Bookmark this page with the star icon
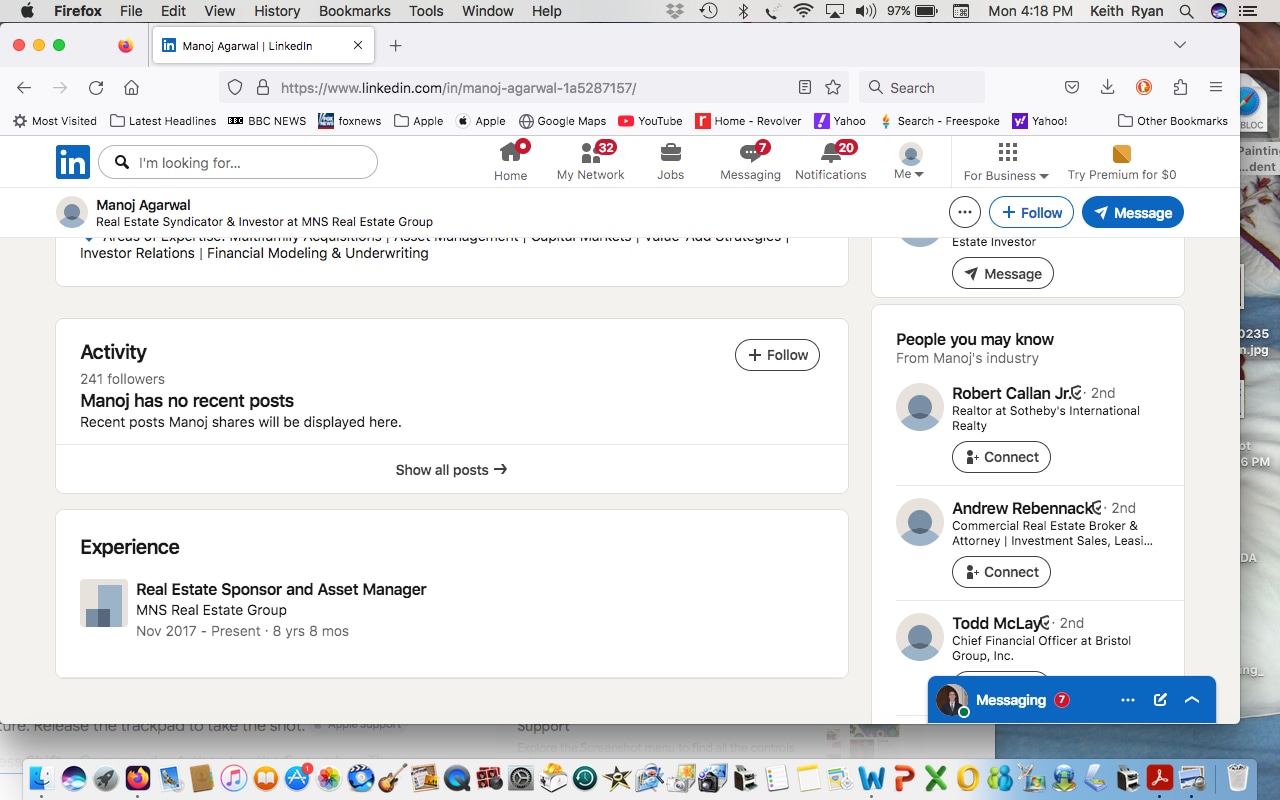Viewport: 1280px width, 800px height. click(x=833, y=88)
